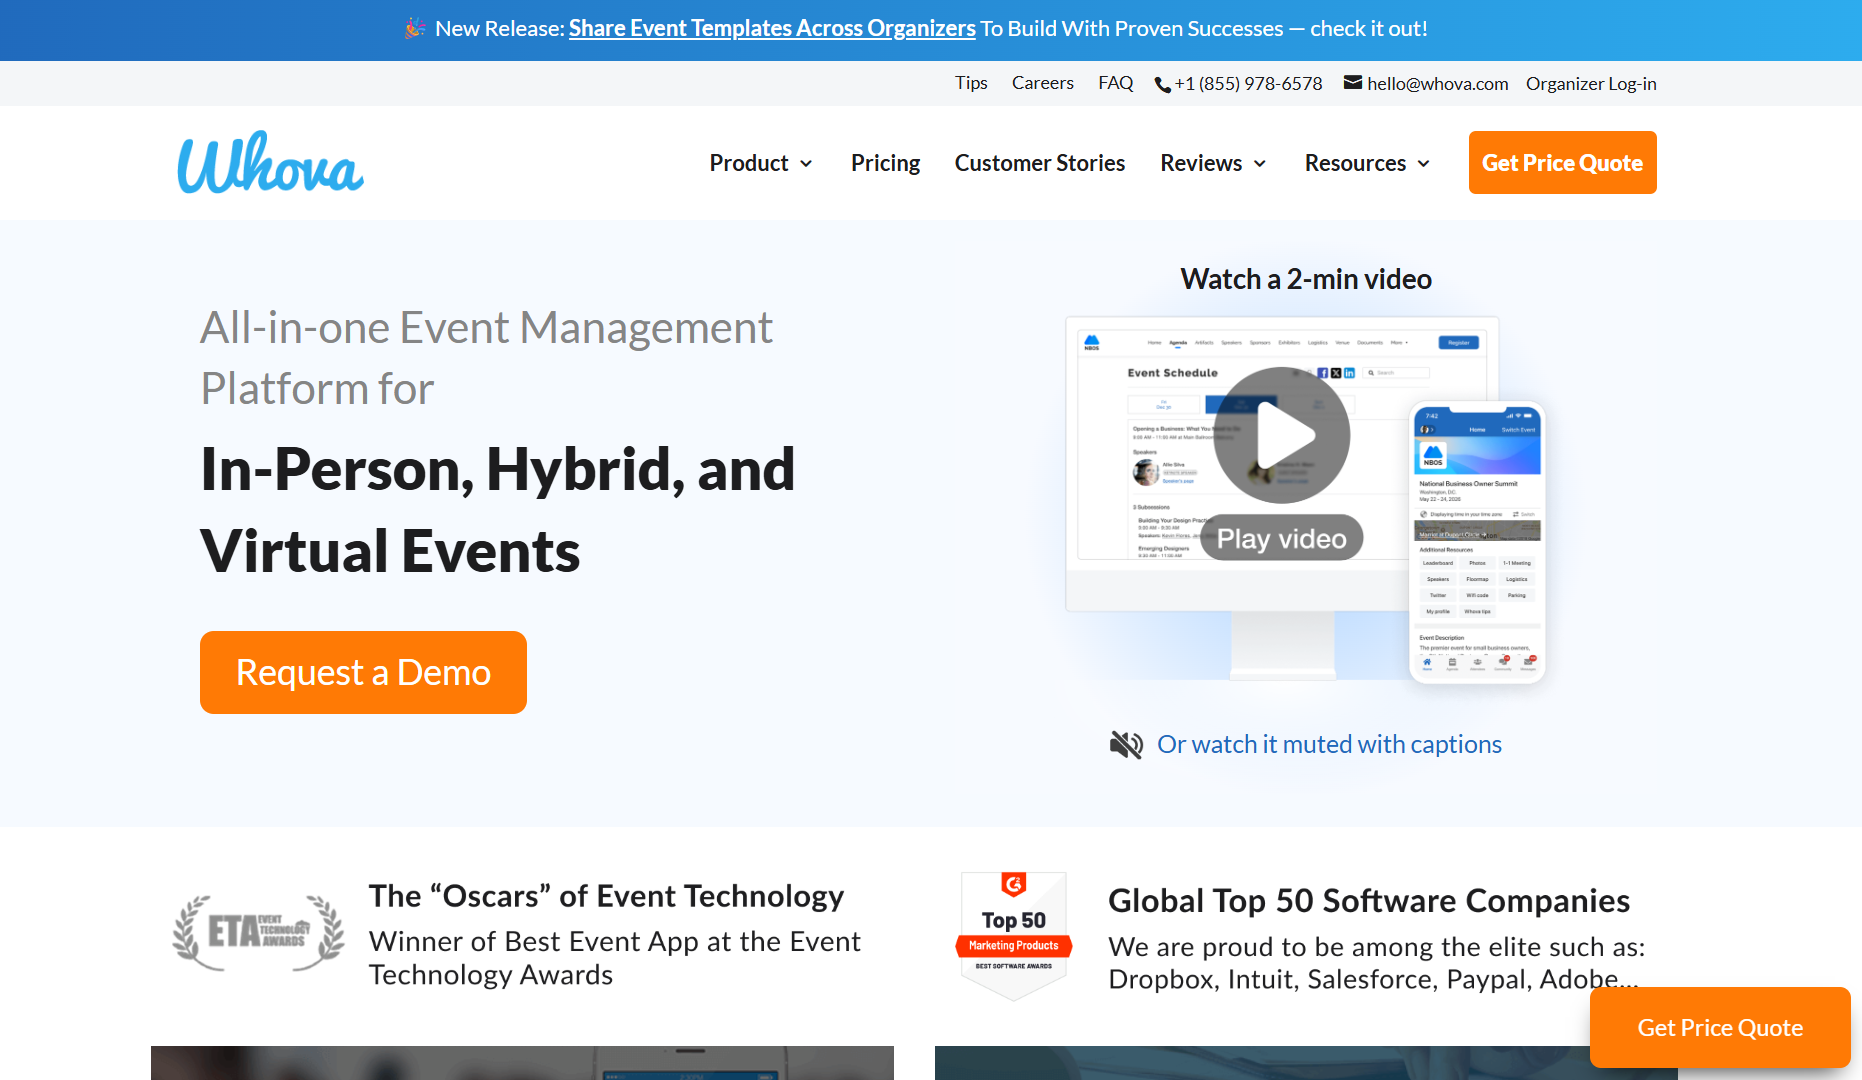Click 'In-Person, Hybrid, and Virtual Events' headline
This screenshot has width=1862, height=1080.
pos(498,510)
